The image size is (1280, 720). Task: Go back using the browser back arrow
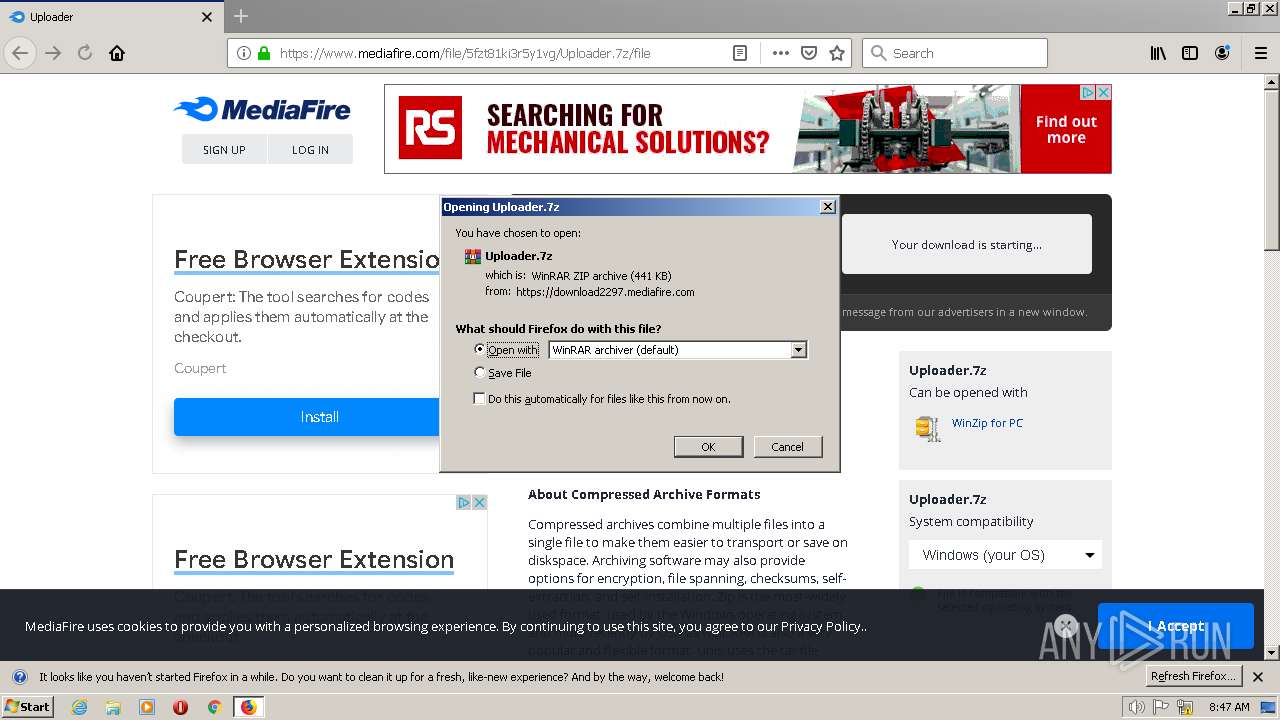20,53
